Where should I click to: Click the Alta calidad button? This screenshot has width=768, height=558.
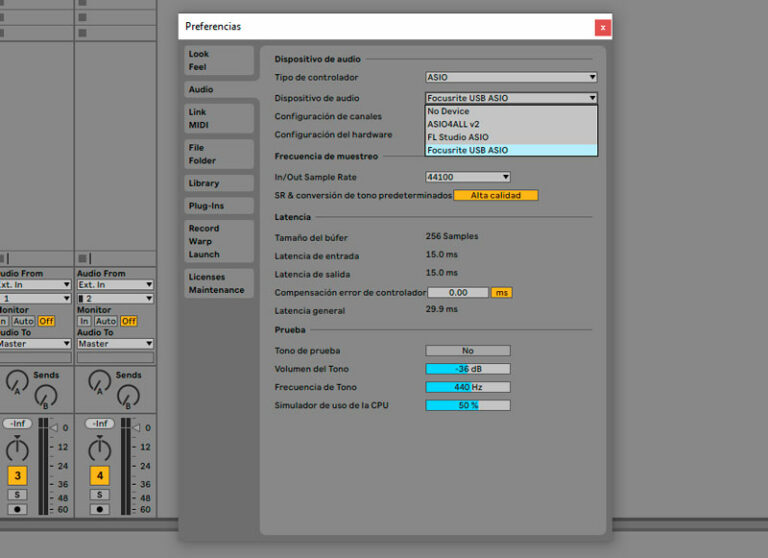point(496,195)
